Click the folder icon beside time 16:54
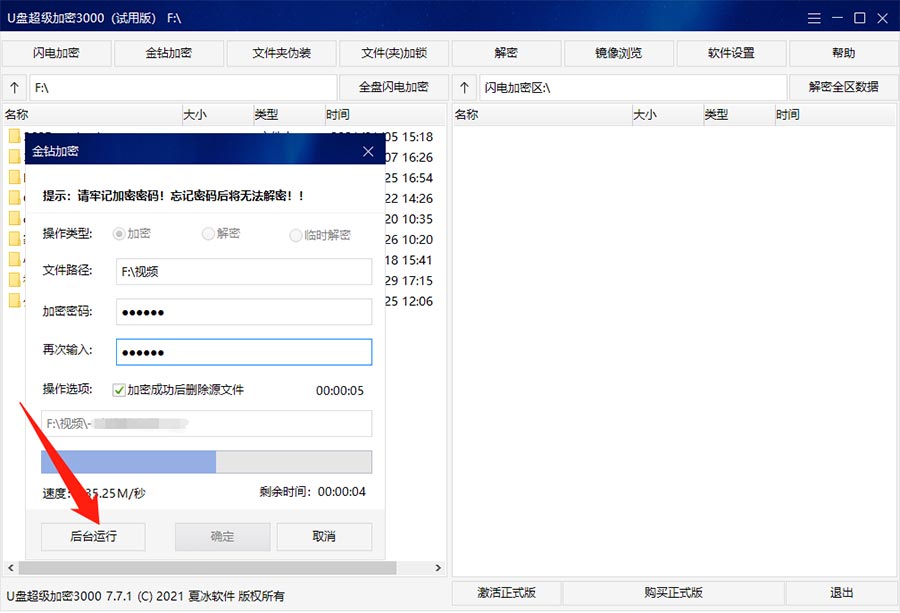 pyautogui.click(x=14, y=177)
